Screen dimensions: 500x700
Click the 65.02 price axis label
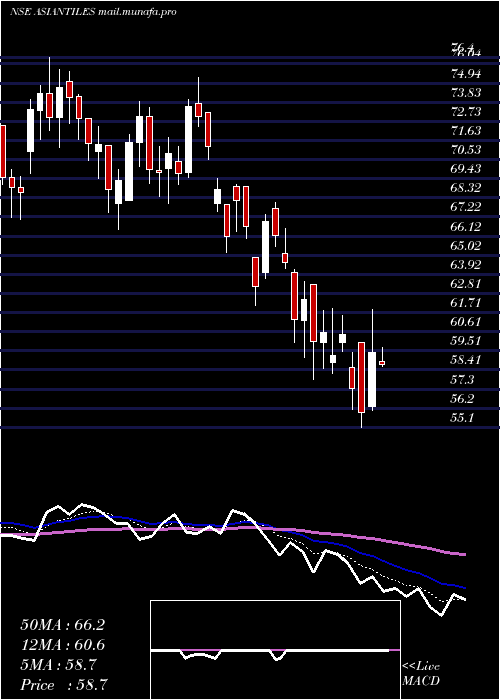click(466, 245)
